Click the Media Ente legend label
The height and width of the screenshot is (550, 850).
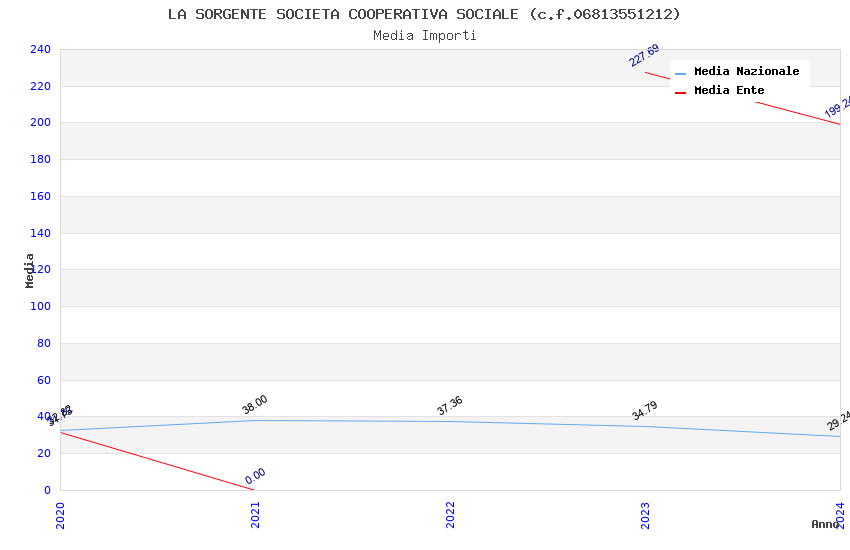coord(729,90)
